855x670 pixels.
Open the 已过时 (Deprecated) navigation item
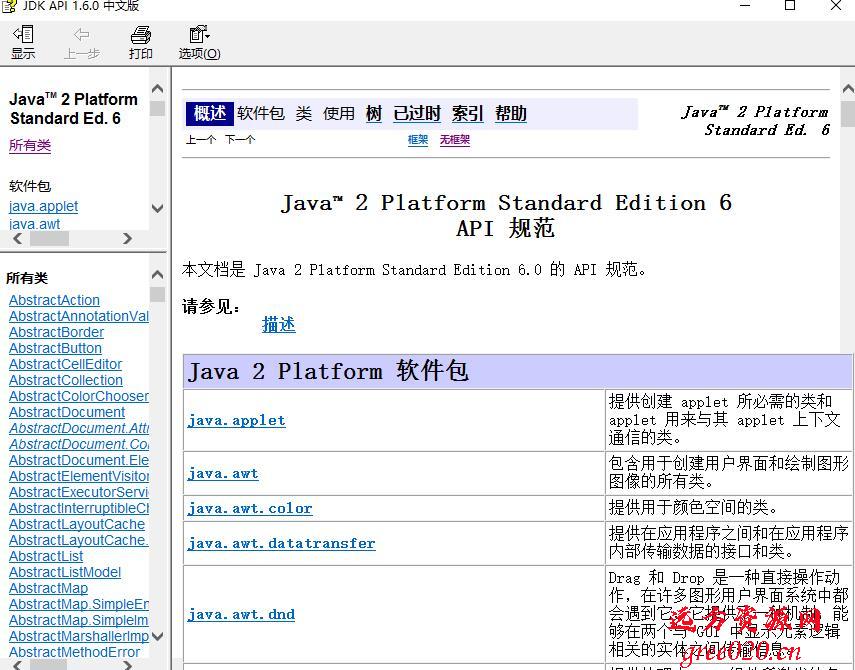[417, 114]
